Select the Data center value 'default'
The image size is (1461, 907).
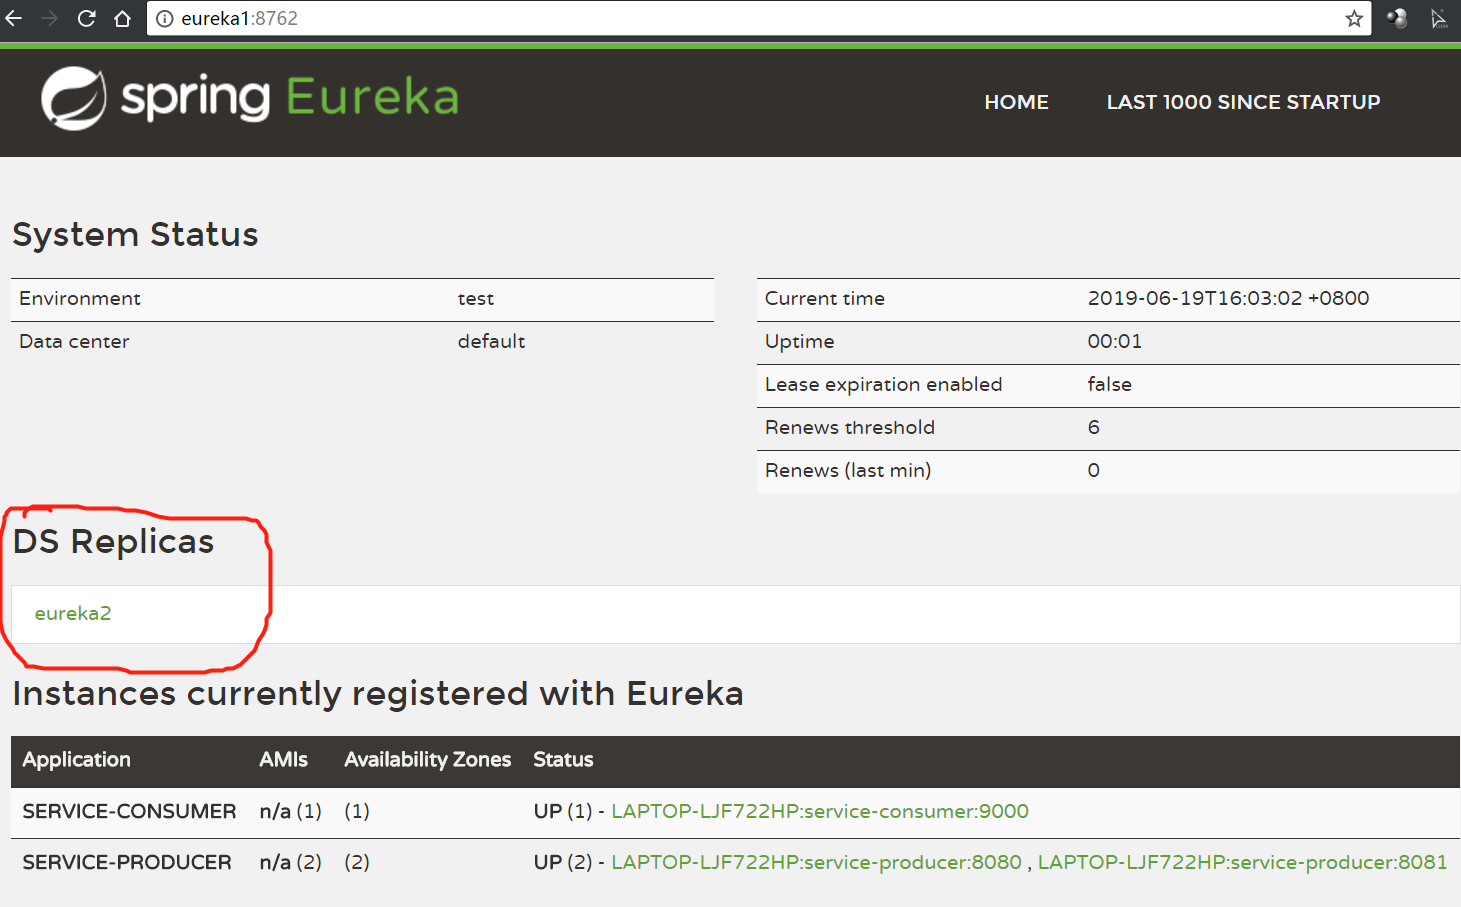(x=491, y=341)
